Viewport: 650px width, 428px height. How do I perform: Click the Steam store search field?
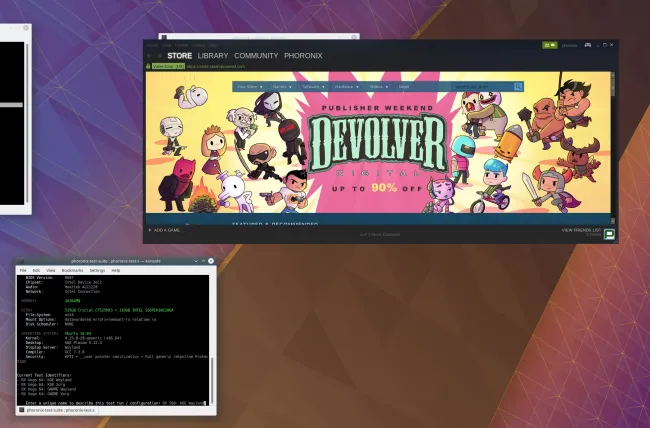pyautogui.click(x=483, y=87)
